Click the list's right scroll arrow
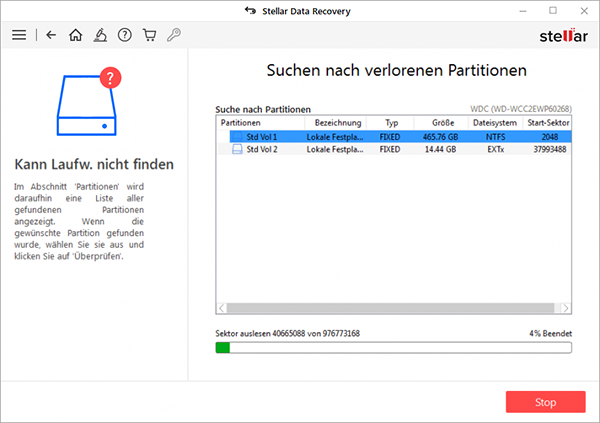The height and width of the screenshot is (423, 600). (566, 308)
